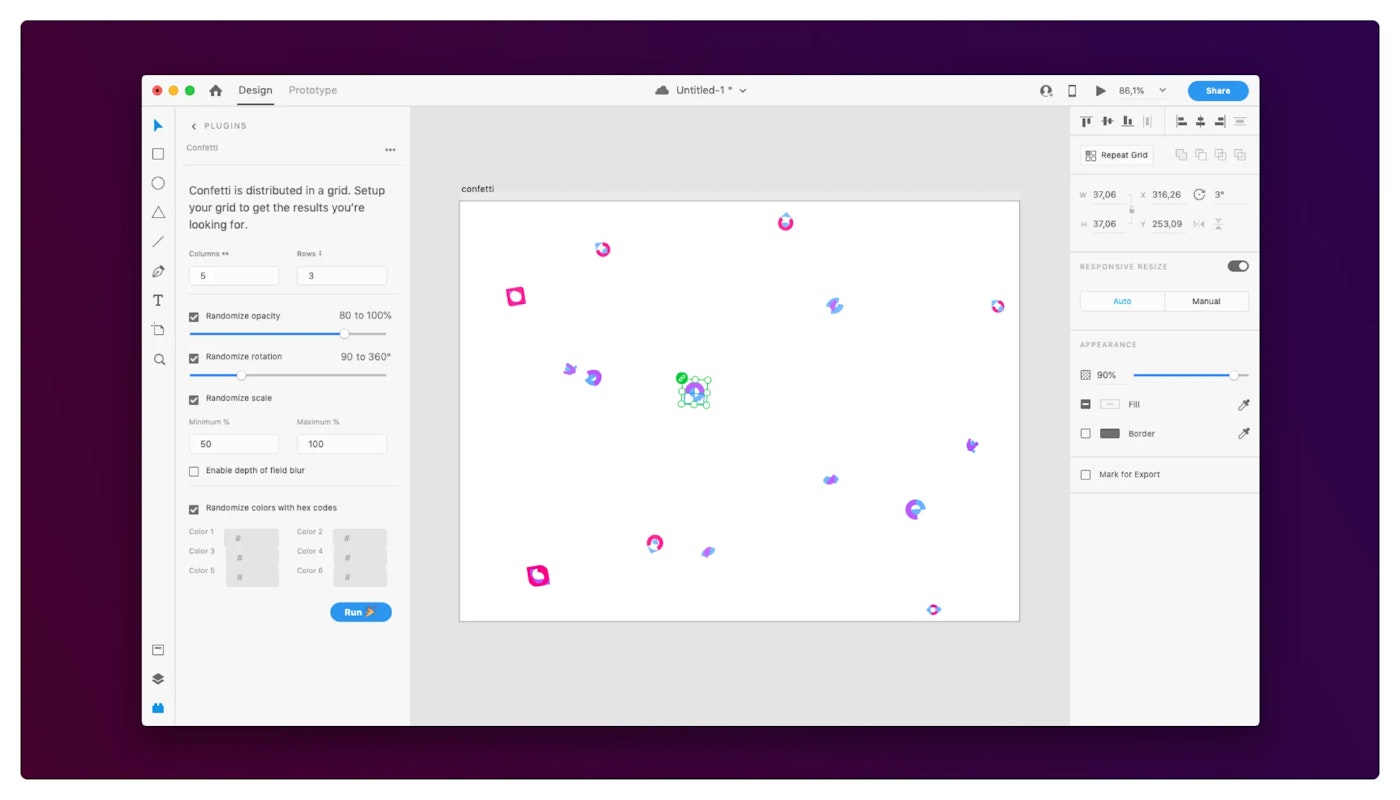Click the Run confetti button
Screen dimensions: 1400x800
(x=361, y=612)
